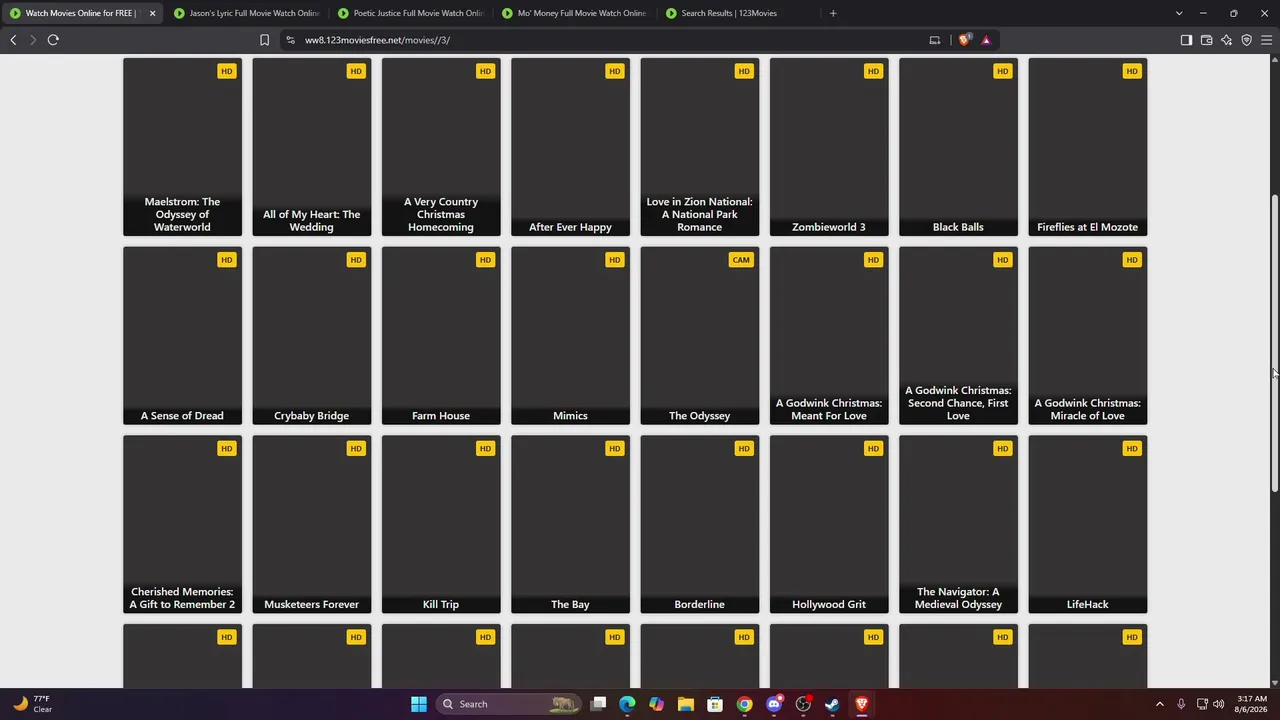1280x720 pixels.
Task: Click the microphone icon in system tray
Action: (1181, 704)
